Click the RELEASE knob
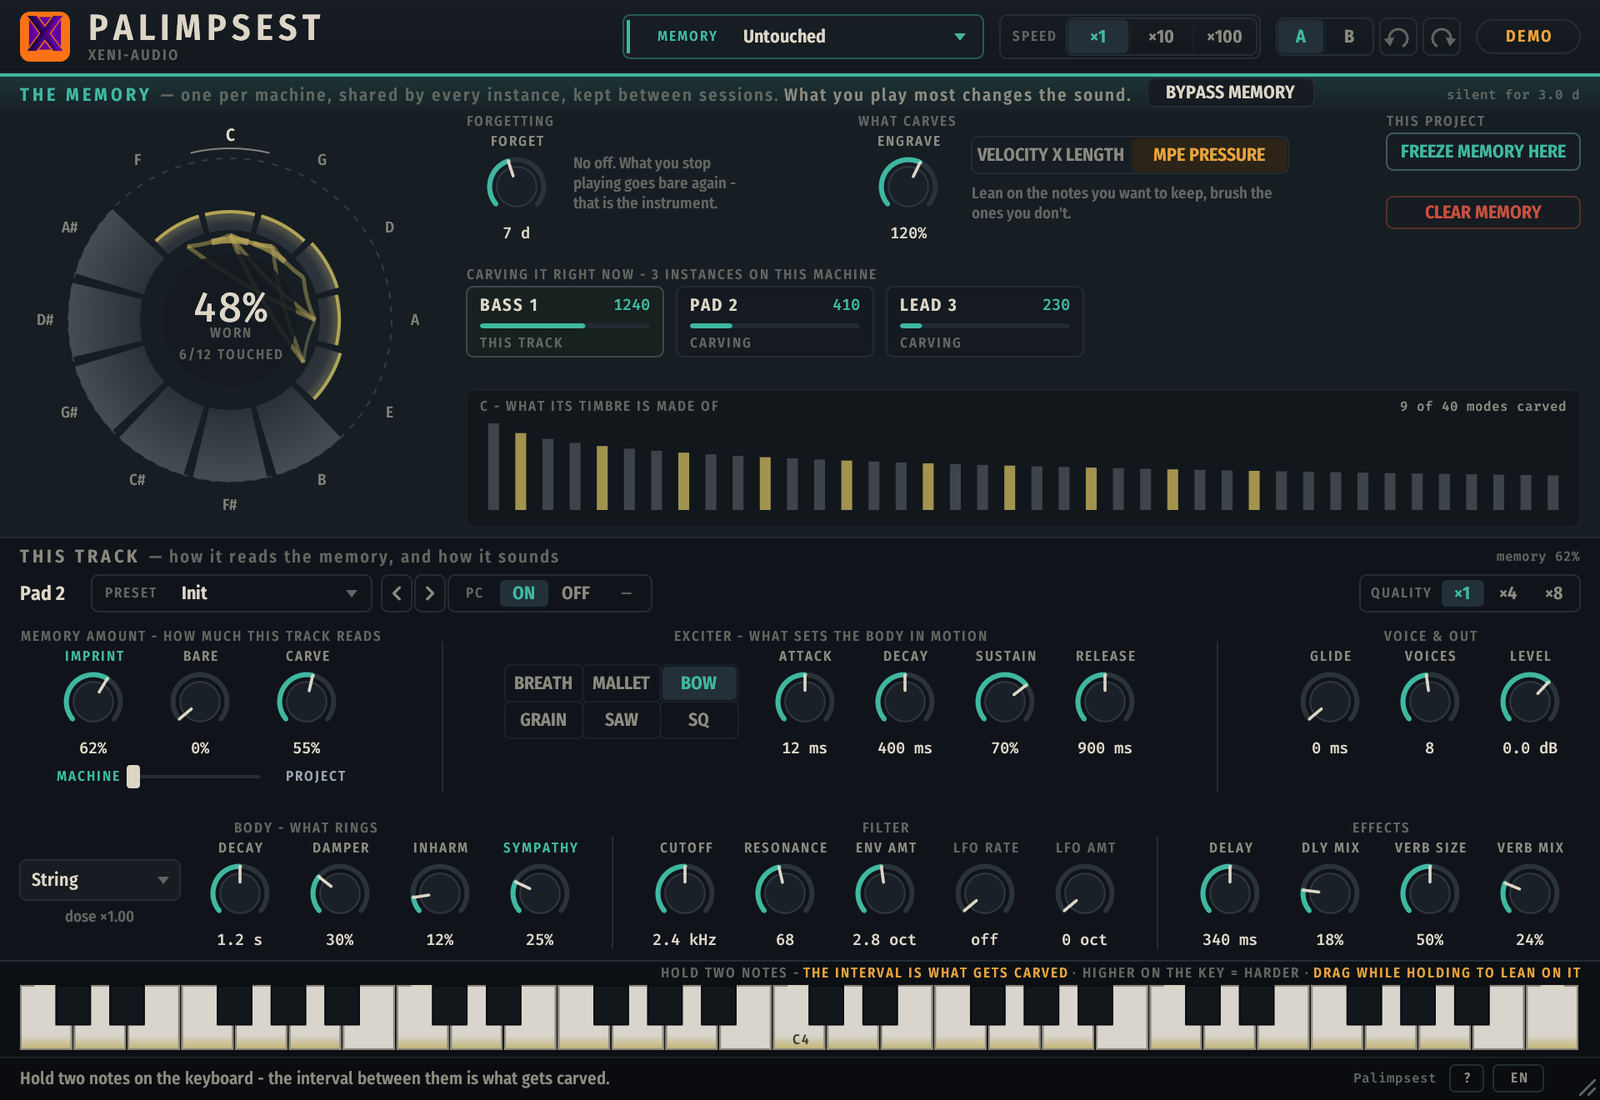Screen dimensions: 1600x1100 pyautogui.click(x=1105, y=699)
